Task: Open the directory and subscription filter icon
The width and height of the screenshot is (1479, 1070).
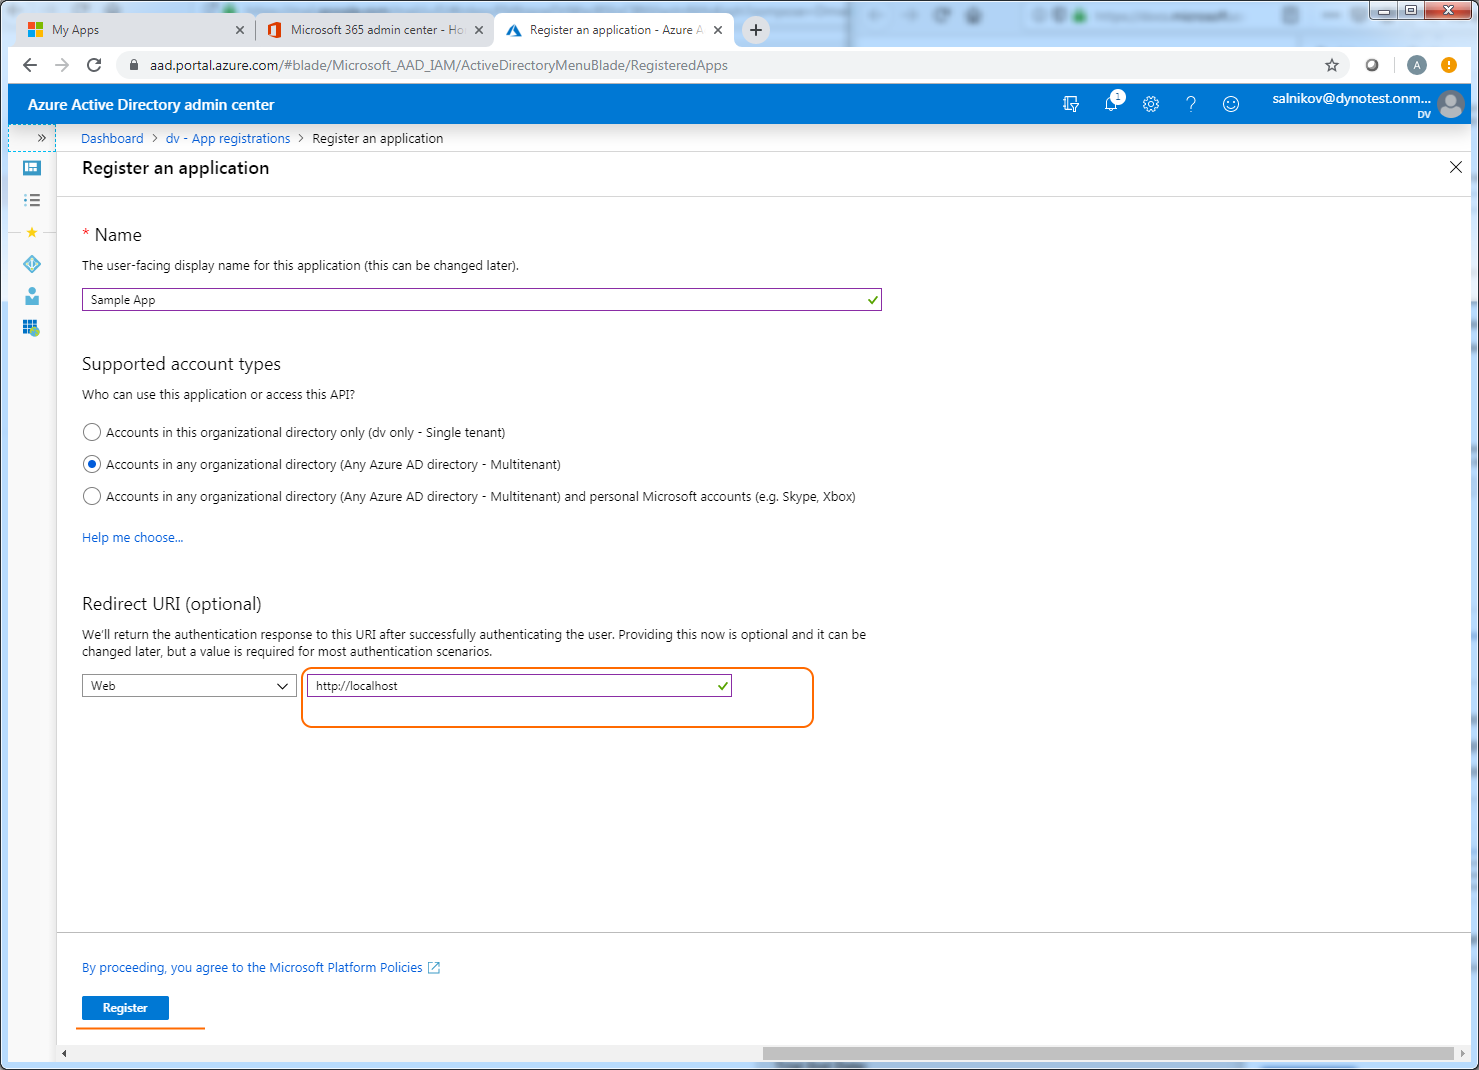Action: 1071,104
